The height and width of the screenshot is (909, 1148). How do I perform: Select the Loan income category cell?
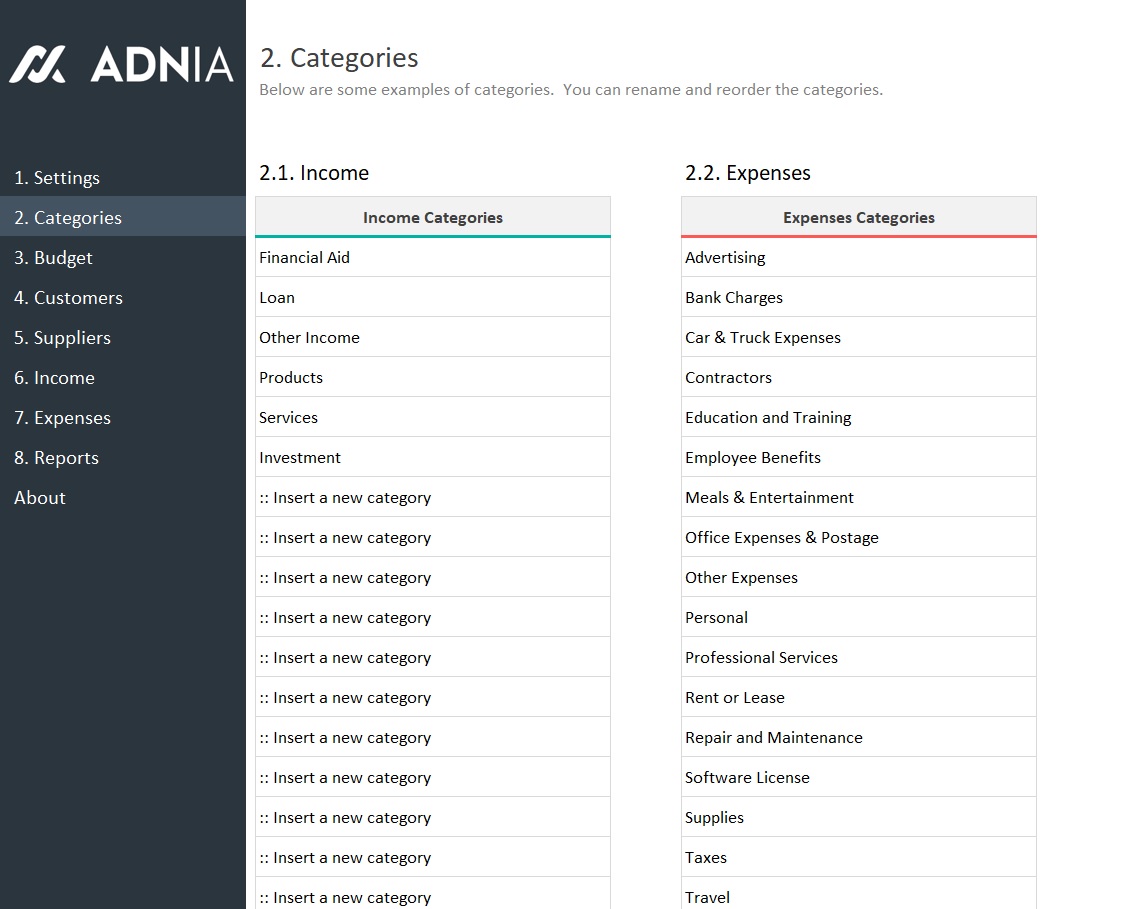(433, 297)
